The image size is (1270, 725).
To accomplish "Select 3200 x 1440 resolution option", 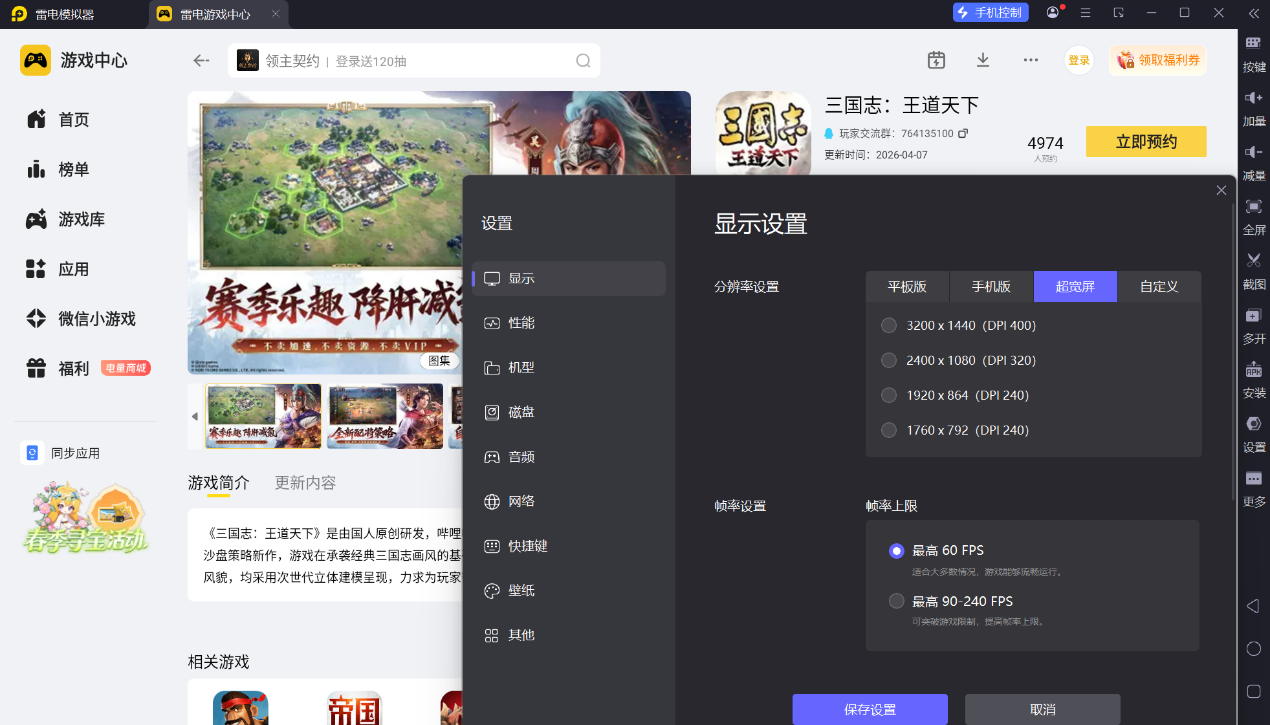I will coord(889,325).
